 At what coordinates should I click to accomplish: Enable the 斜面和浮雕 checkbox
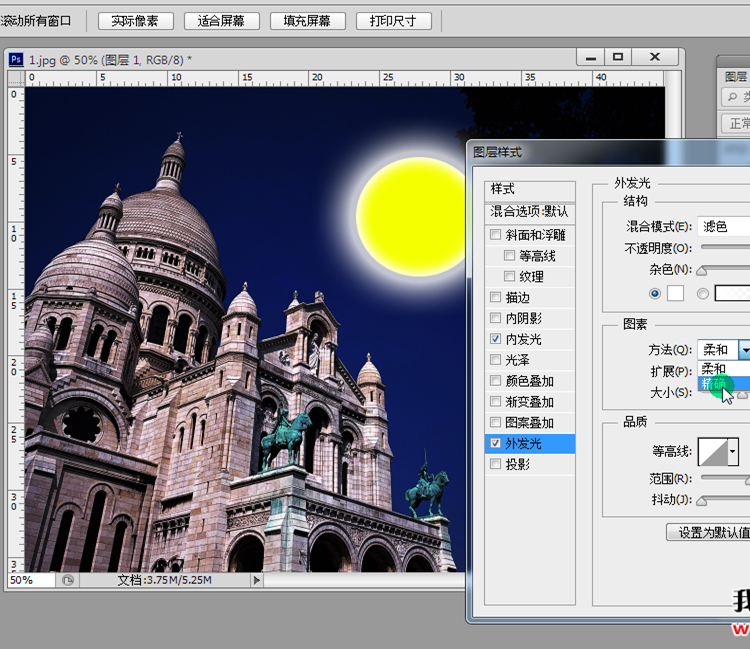(x=496, y=235)
